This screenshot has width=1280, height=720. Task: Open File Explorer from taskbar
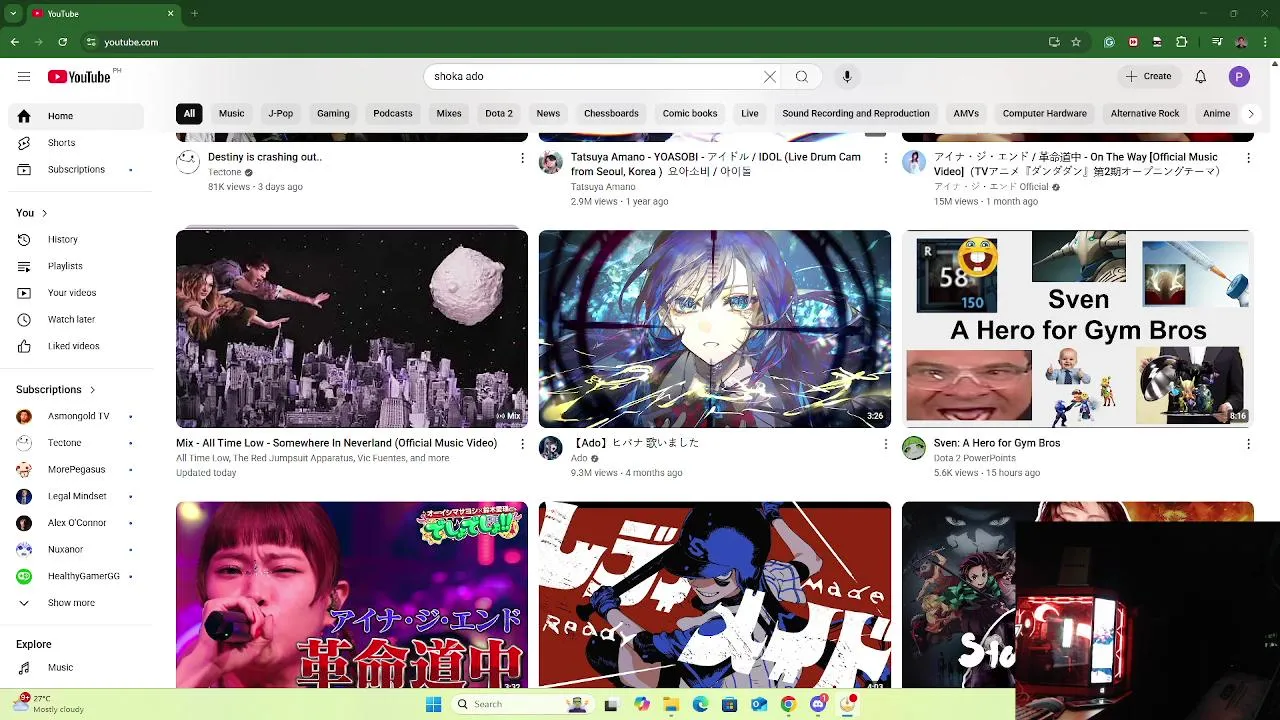pyautogui.click(x=671, y=704)
